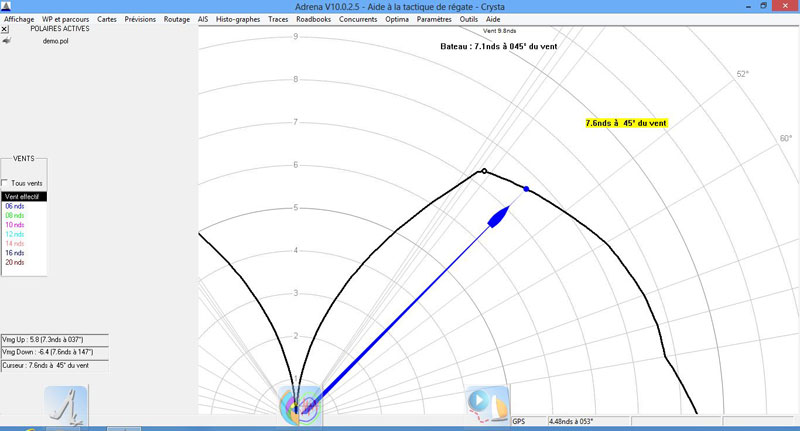Minimize the Adrena window

(x=748, y=6)
